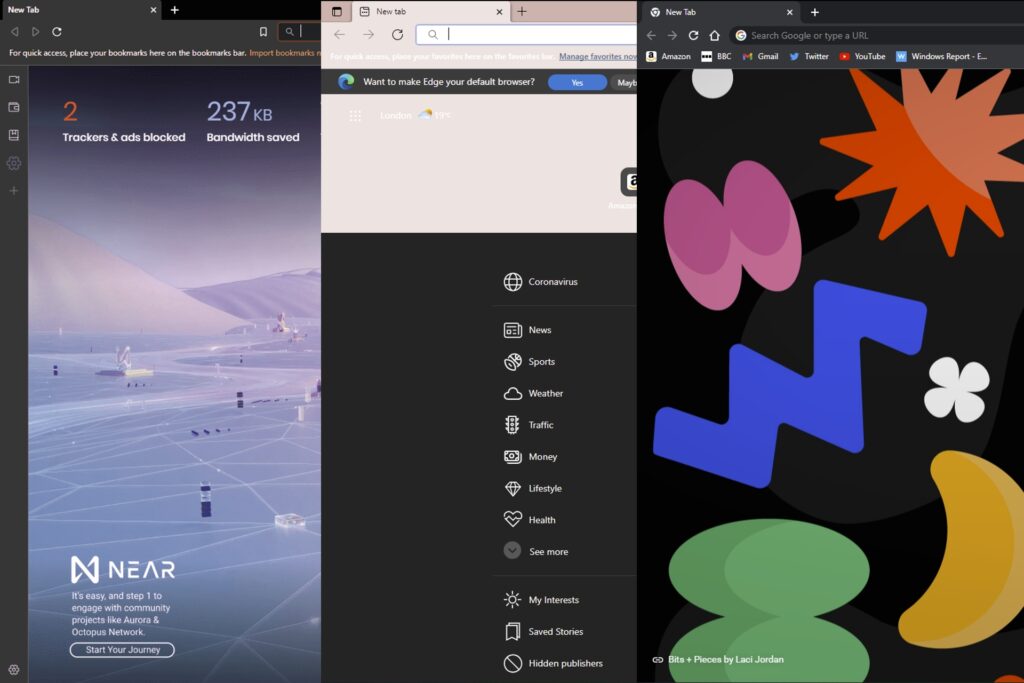Click Edge's back arrow
This screenshot has height=683, width=1024.
340,35
